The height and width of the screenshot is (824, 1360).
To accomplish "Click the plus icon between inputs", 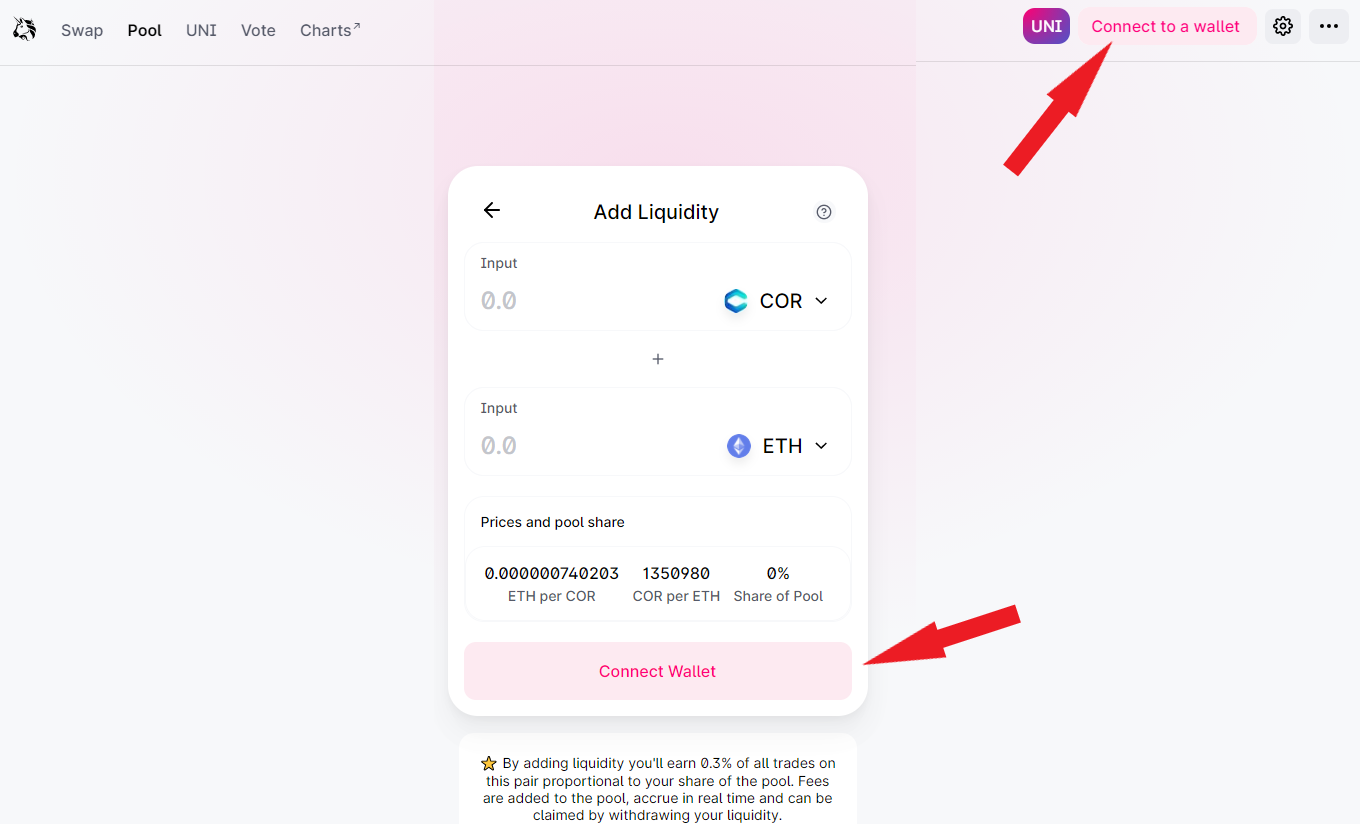I will pos(657,358).
